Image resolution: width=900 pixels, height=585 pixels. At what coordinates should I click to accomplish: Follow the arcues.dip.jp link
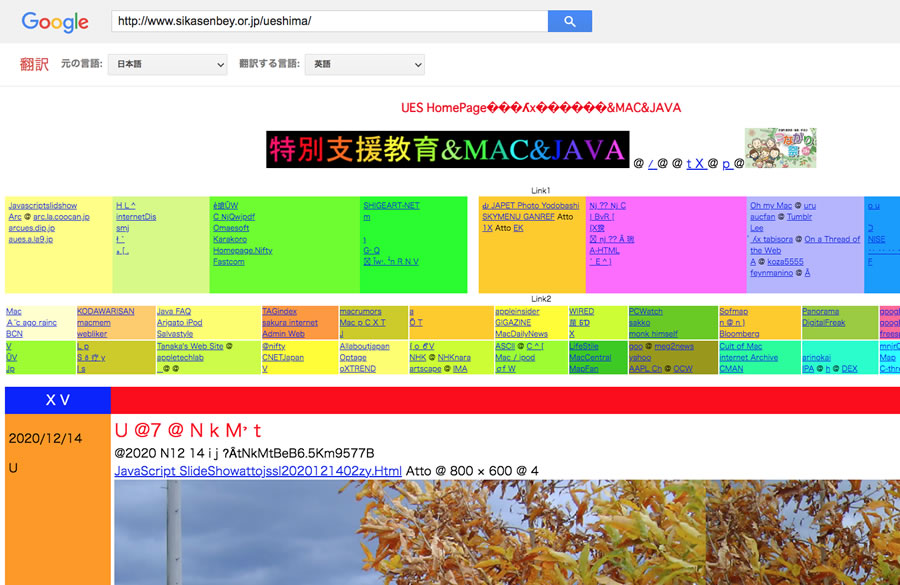[32, 228]
